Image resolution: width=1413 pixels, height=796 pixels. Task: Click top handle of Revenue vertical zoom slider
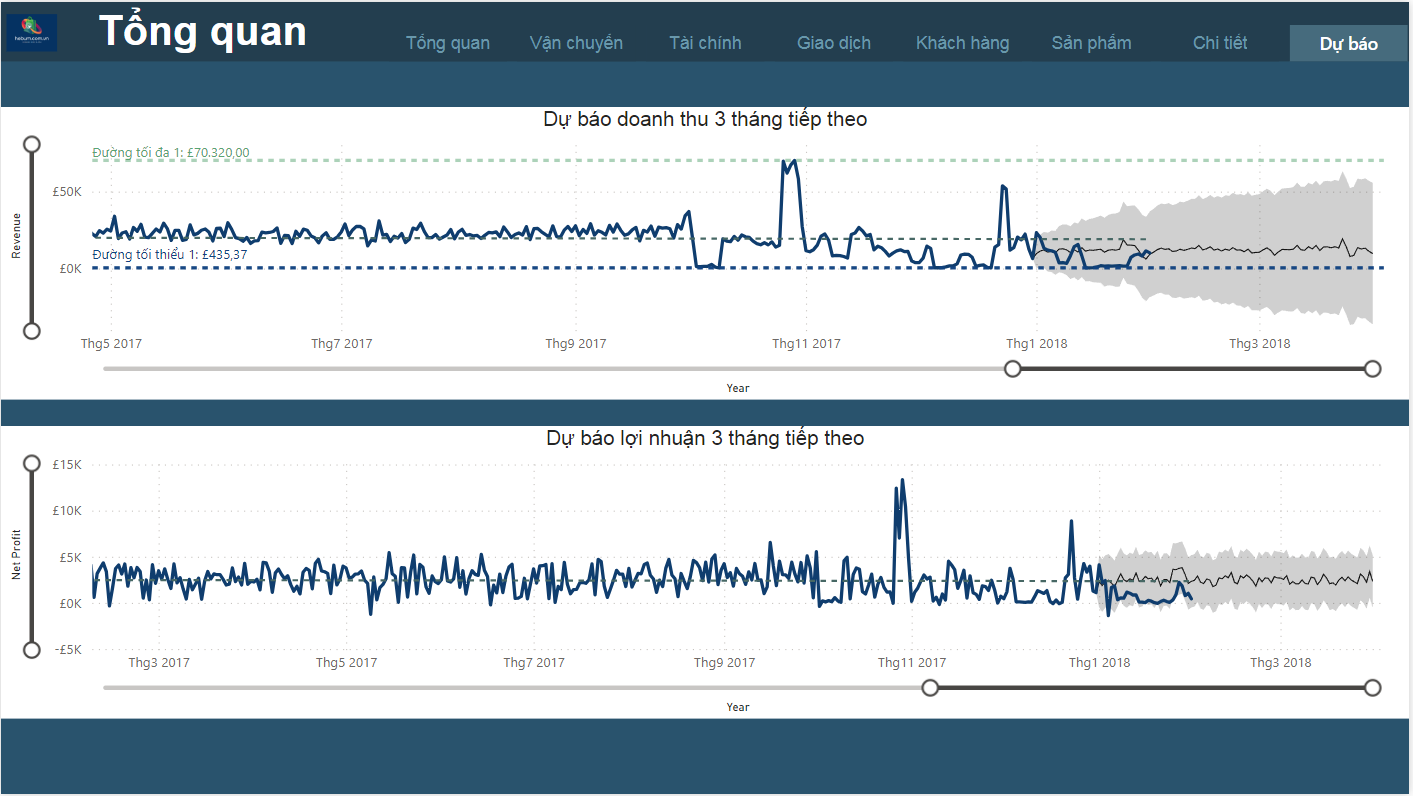(x=32, y=144)
